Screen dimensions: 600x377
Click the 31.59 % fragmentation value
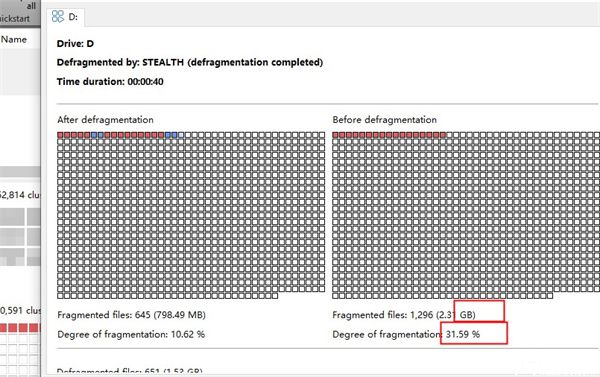coord(463,334)
